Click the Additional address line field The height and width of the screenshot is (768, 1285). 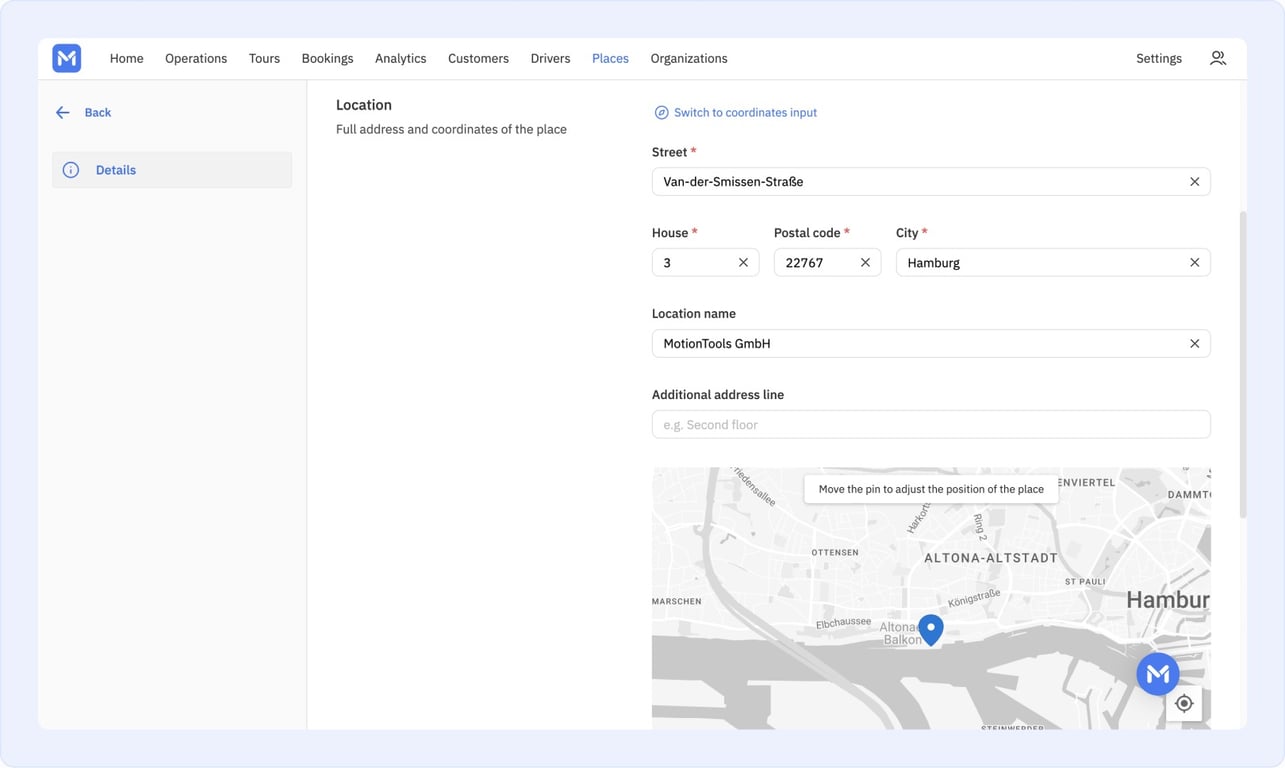click(x=931, y=425)
